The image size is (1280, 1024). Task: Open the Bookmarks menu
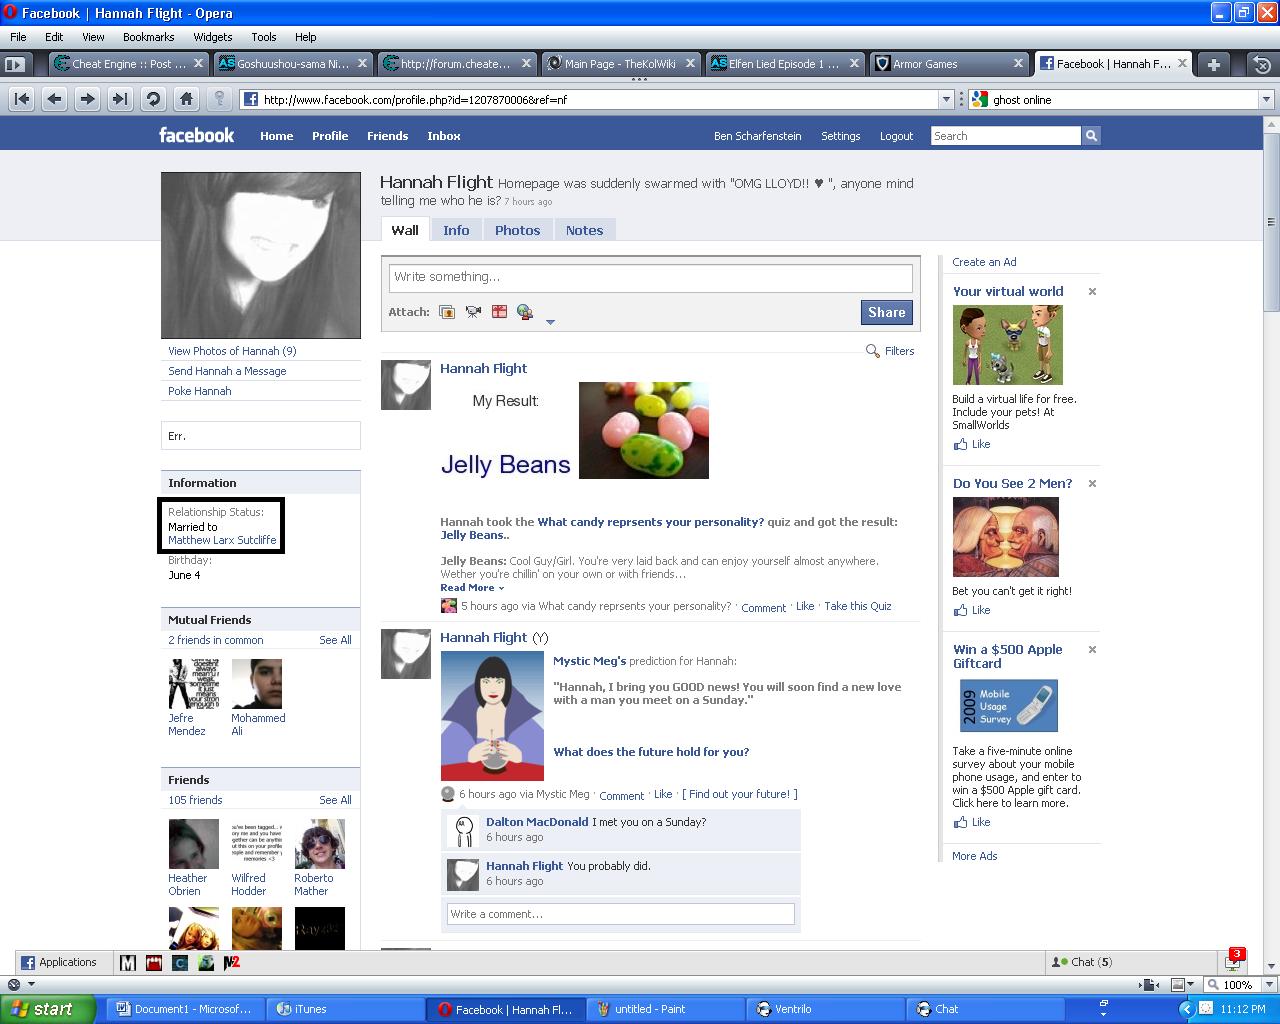(149, 37)
